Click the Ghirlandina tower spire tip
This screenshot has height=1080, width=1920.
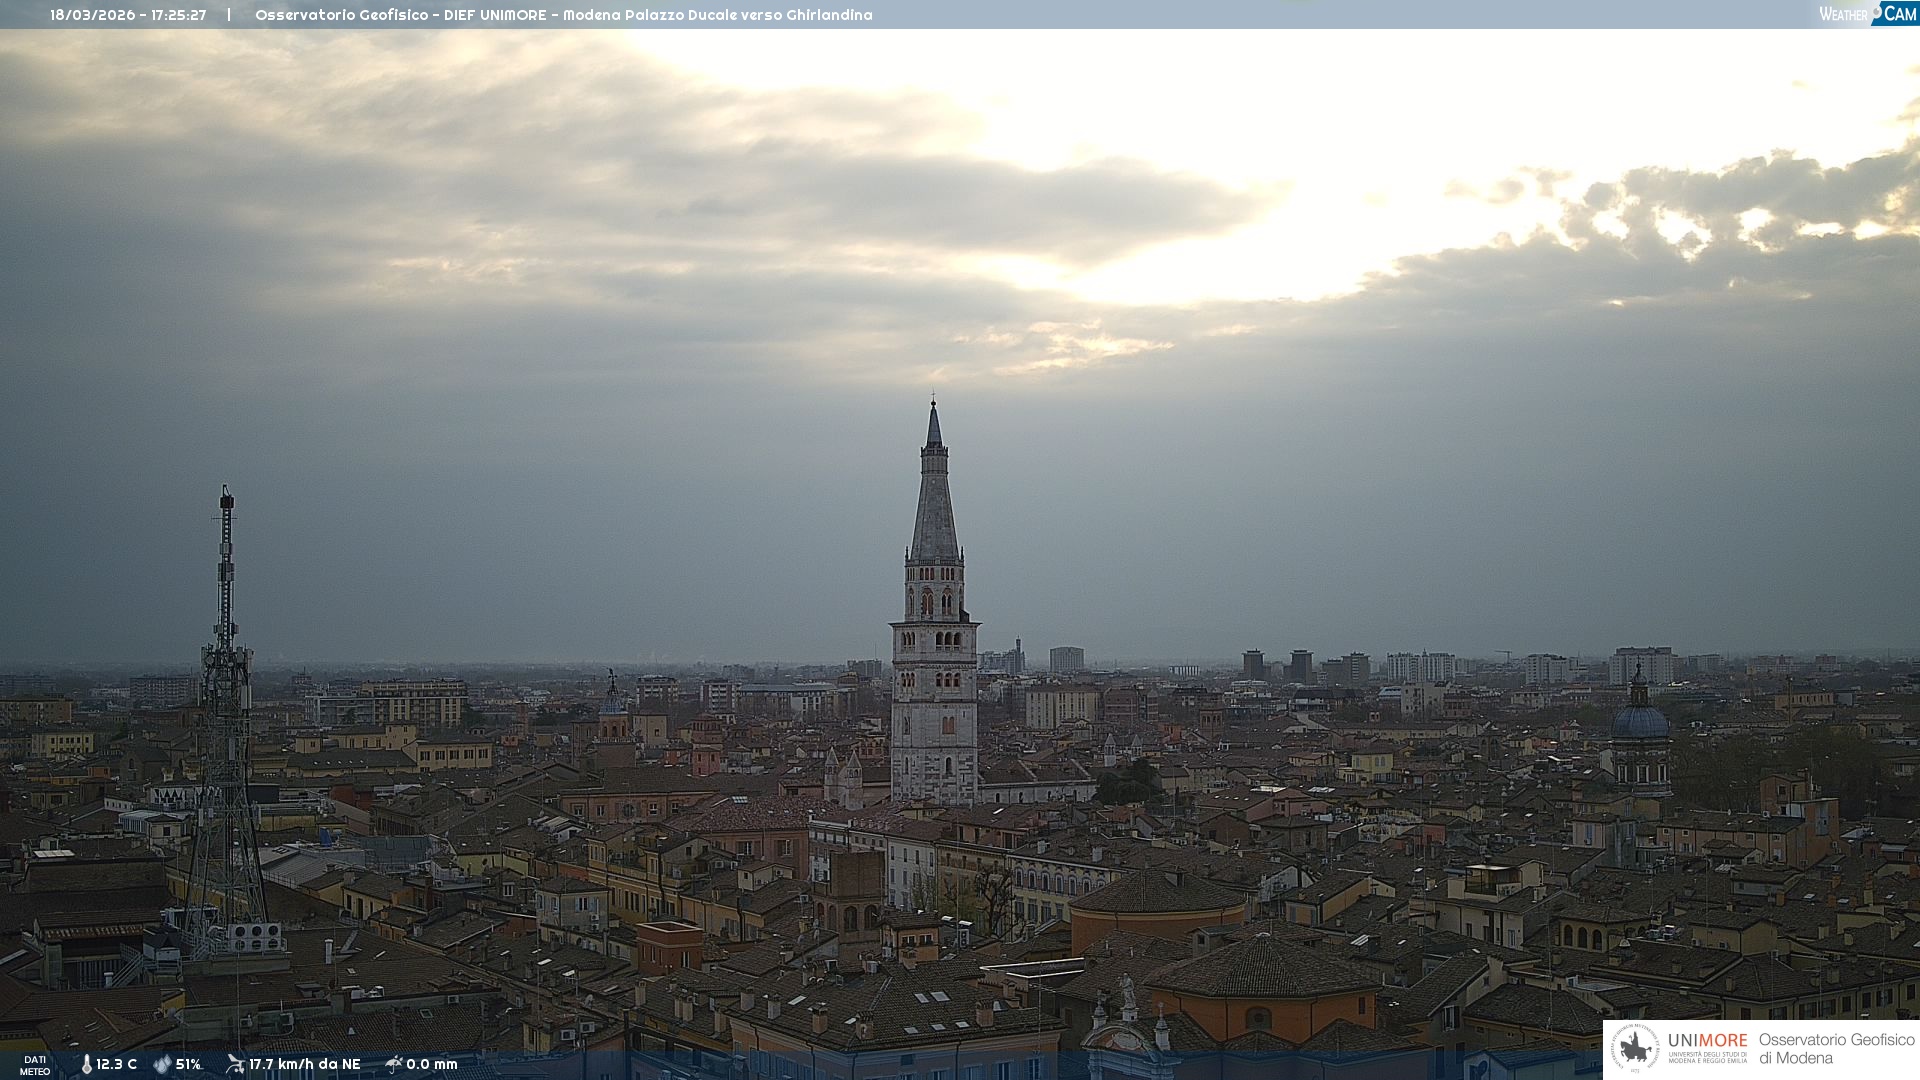[x=934, y=404]
